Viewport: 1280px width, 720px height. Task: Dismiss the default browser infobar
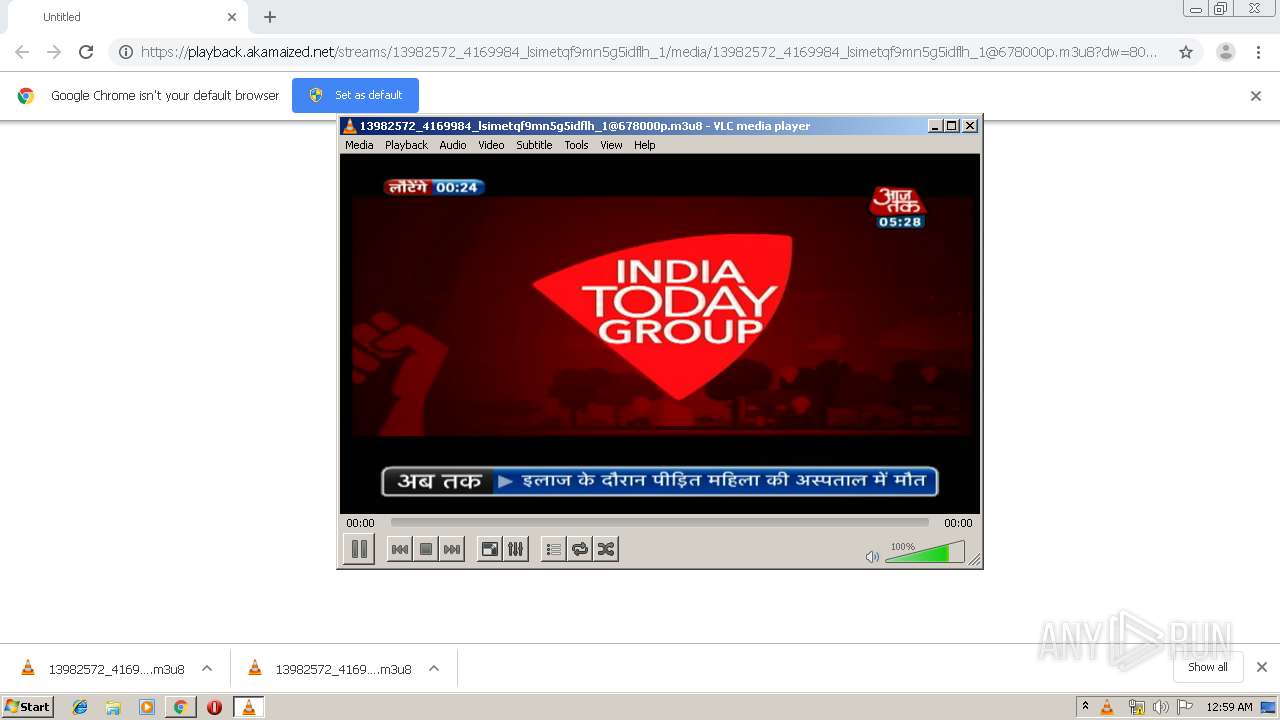[1256, 96]
